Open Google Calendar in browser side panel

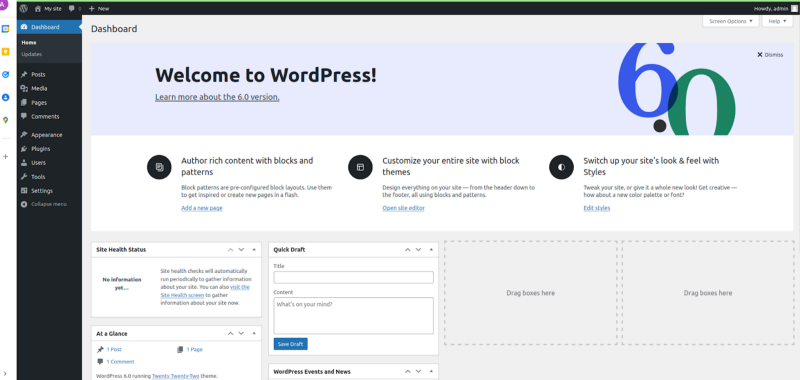[6, 29]
